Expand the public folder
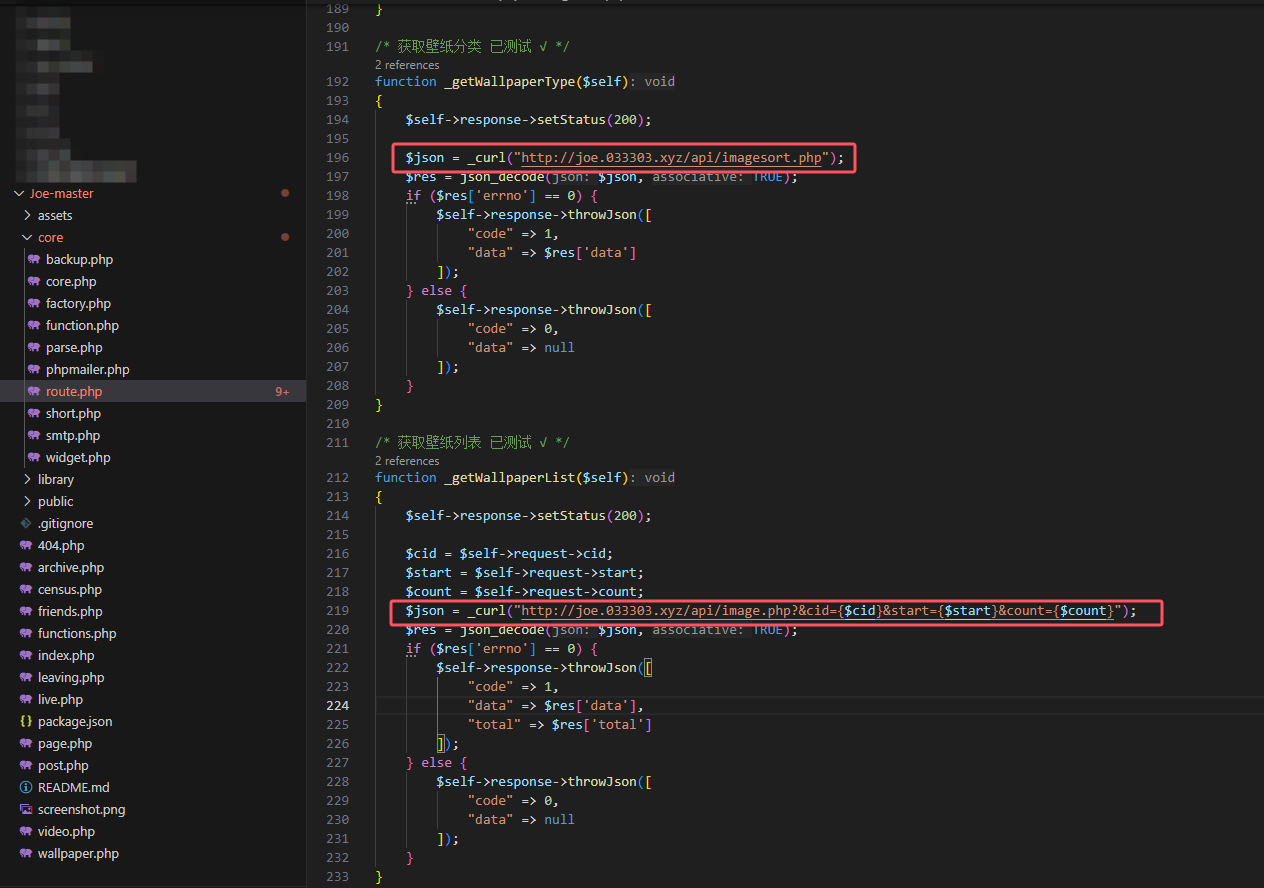The width and height of the screenshot is (1264, 888). point(27,501)
